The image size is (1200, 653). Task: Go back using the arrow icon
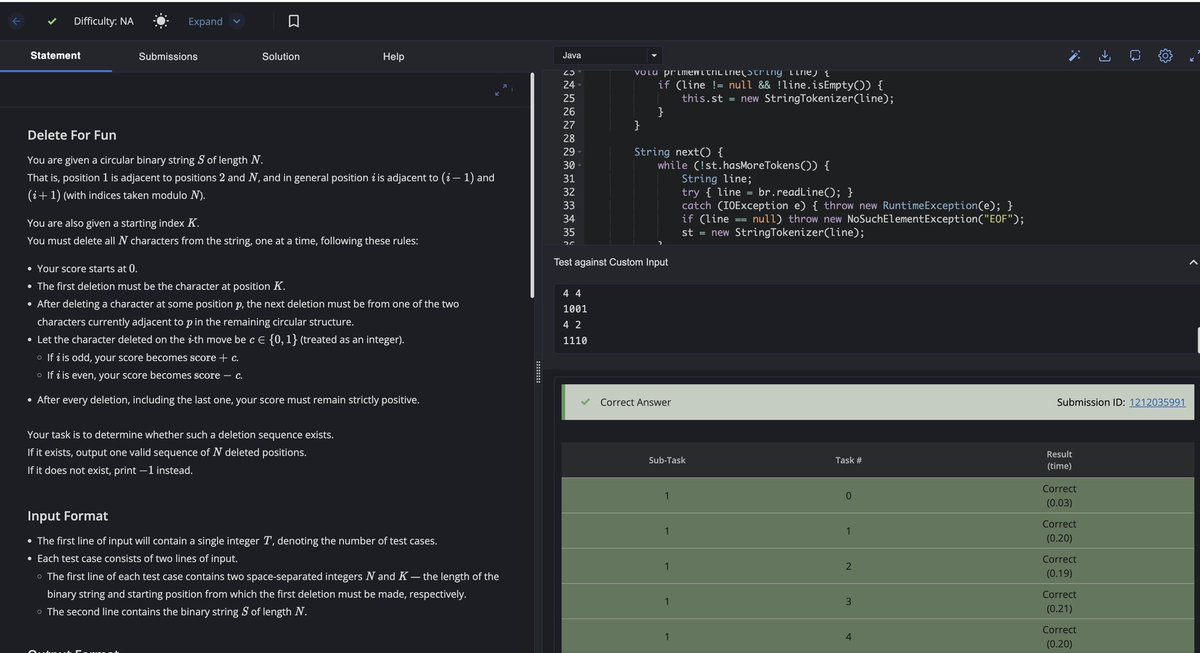pos(18,21)
